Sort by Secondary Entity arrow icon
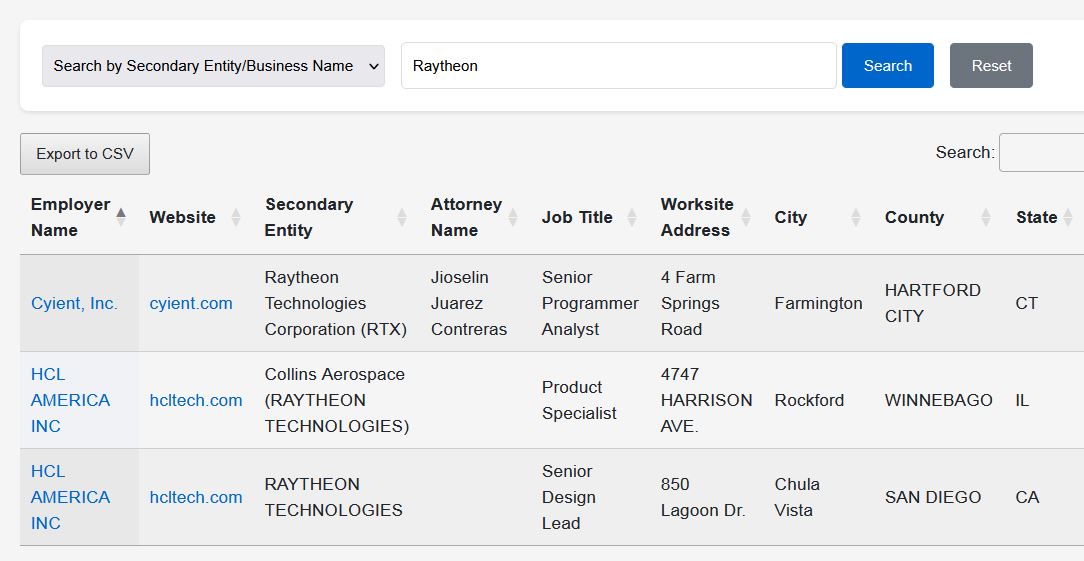The image size is (1084, 561). (x=402, y=217)
